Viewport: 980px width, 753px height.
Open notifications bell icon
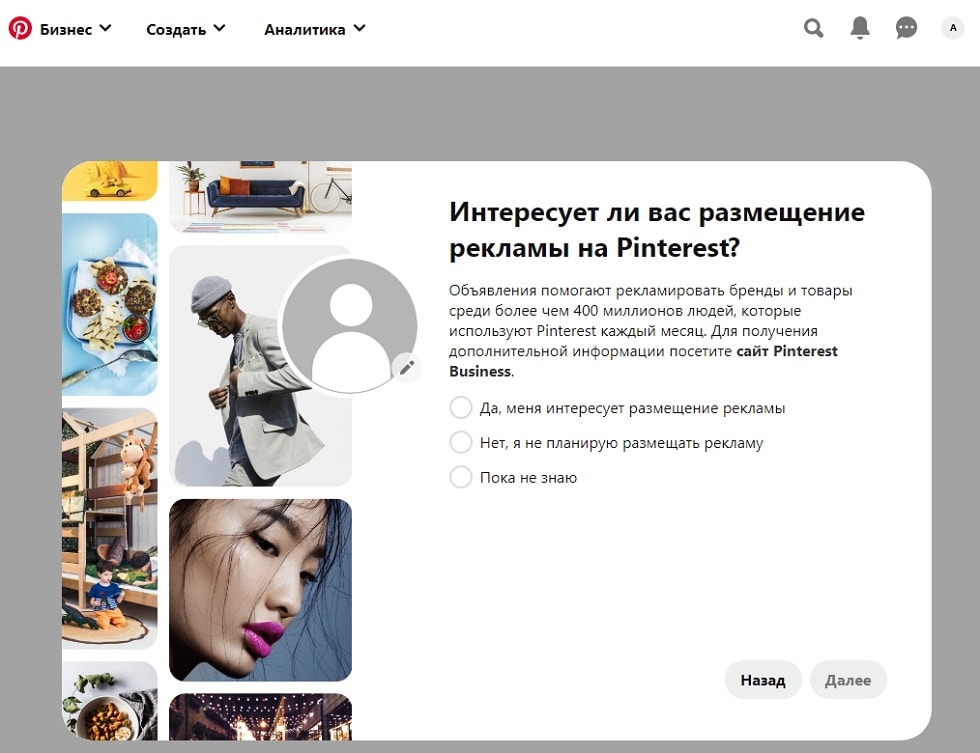tap(860, 28)
